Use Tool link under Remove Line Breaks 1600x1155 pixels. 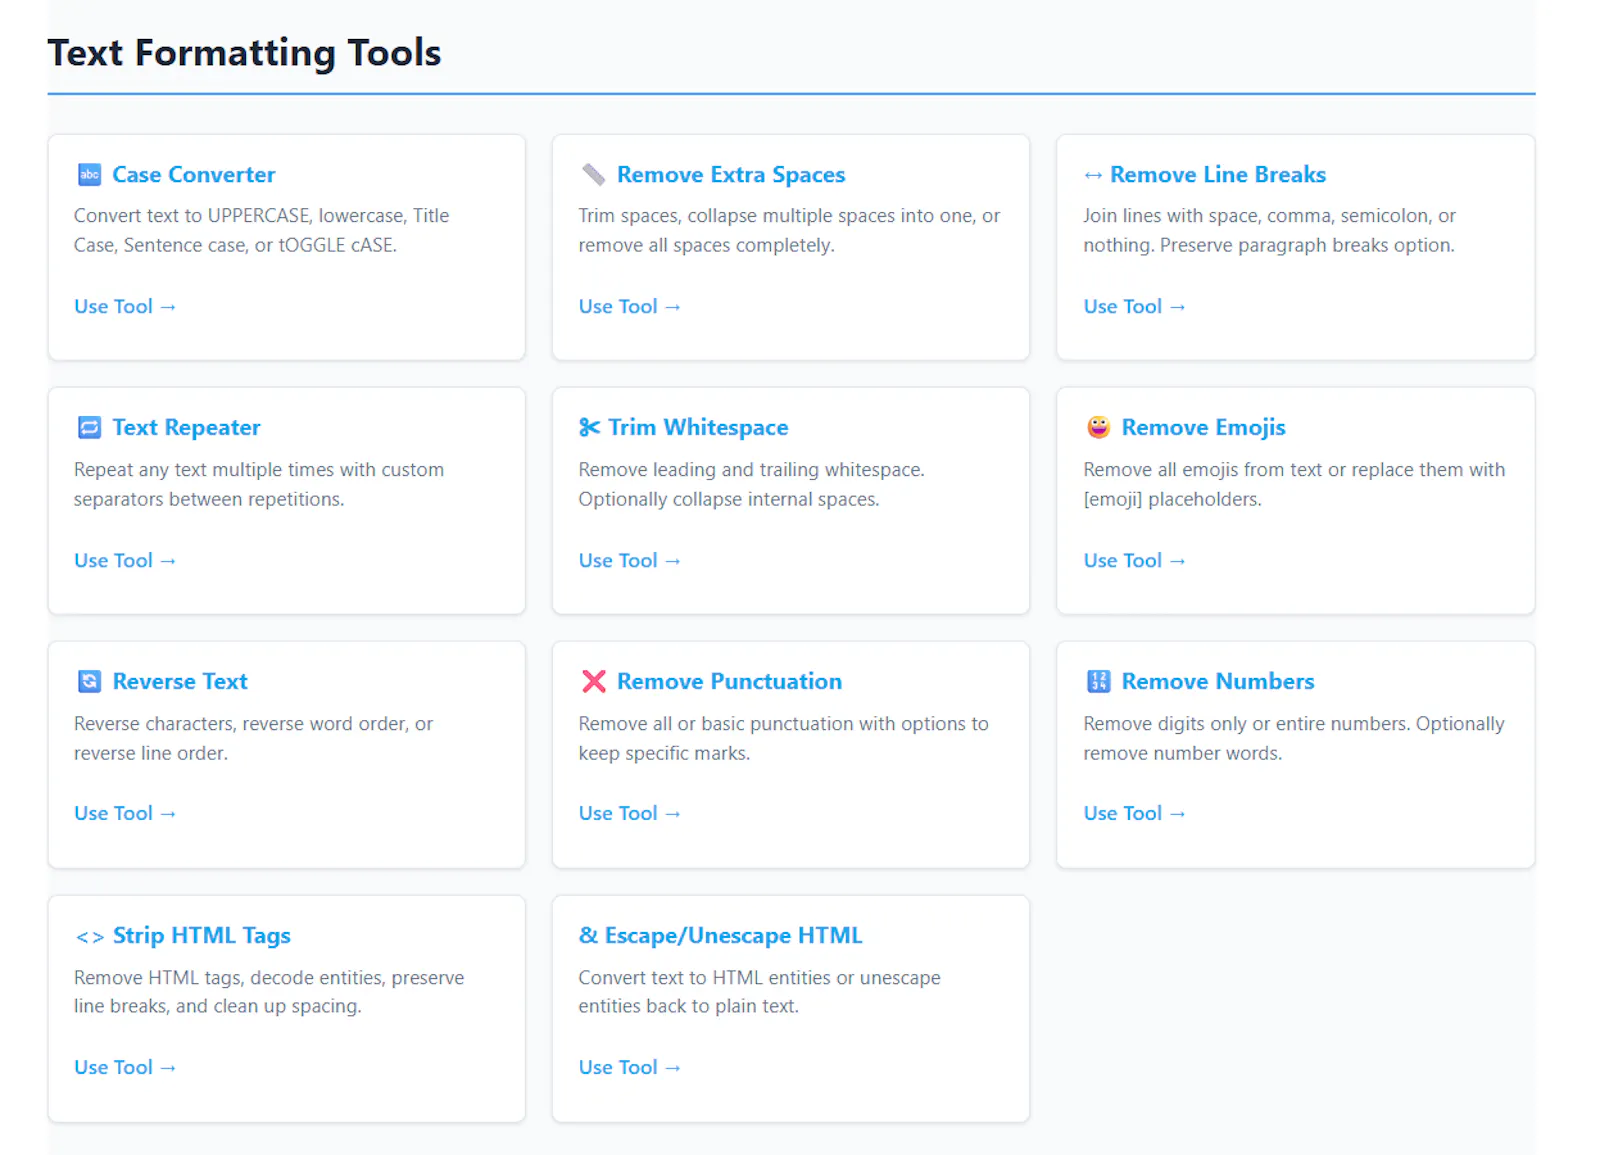[x=1134, y=307]
